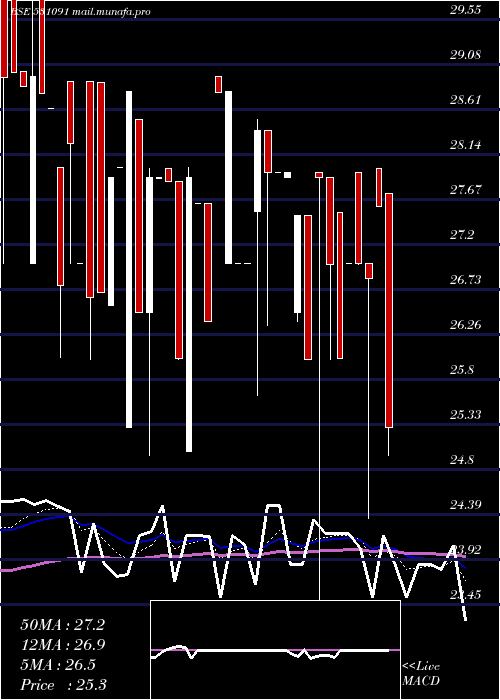Click the last large red candlestick
The image size is (500, 700).
(x=389, y=311)
